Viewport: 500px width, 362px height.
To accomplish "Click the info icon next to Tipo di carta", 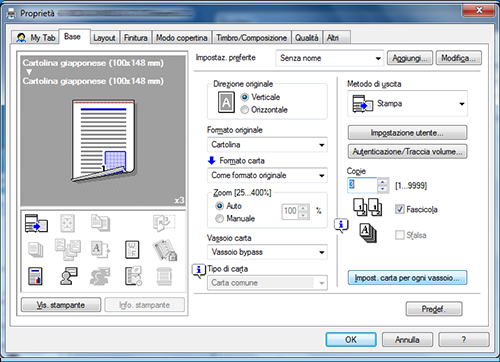I will [x=199, y=271].
